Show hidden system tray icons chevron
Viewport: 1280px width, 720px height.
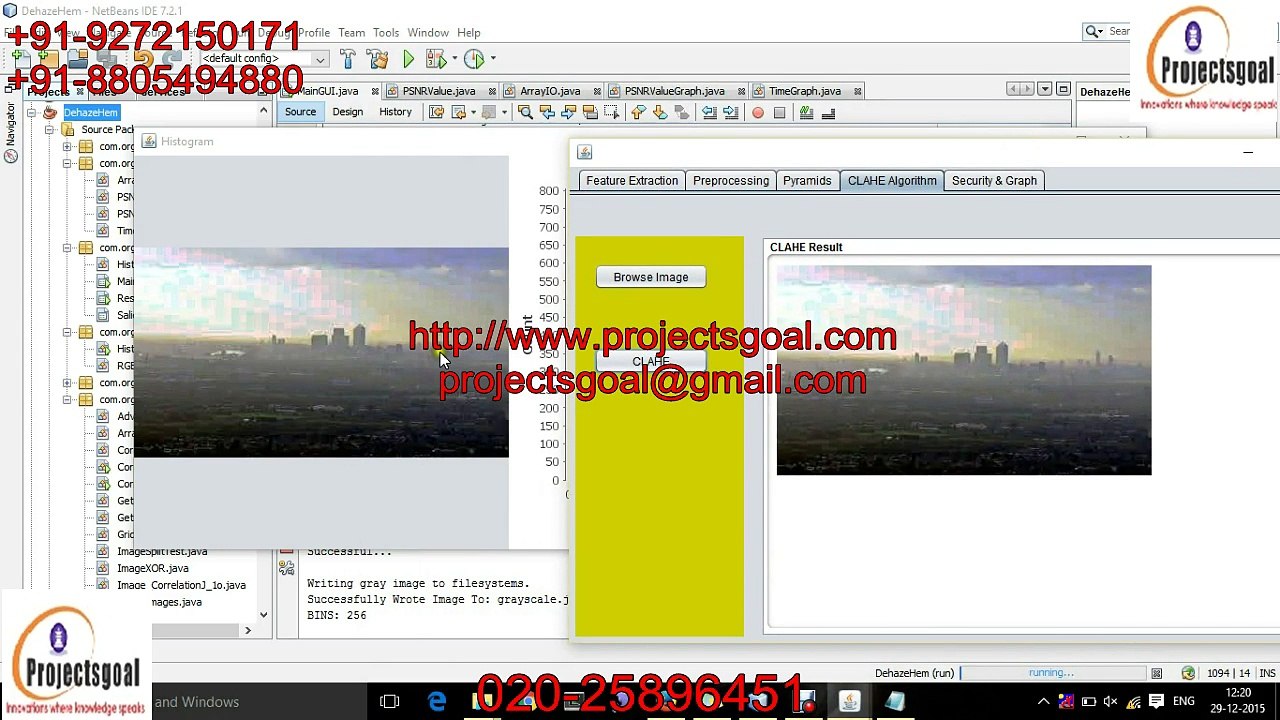tap(1043, 702)
